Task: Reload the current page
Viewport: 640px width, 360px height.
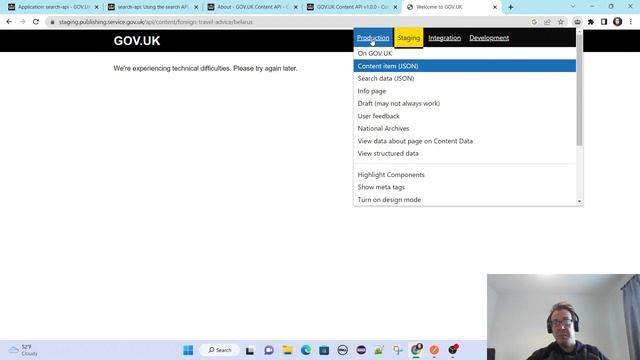Action: pos(36,22)
